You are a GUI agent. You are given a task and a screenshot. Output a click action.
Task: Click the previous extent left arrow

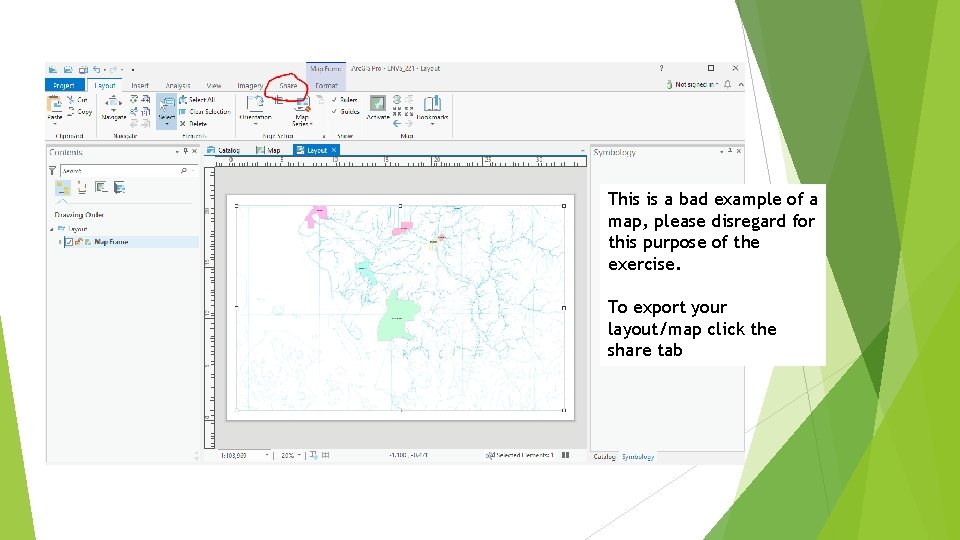(397, 124)
